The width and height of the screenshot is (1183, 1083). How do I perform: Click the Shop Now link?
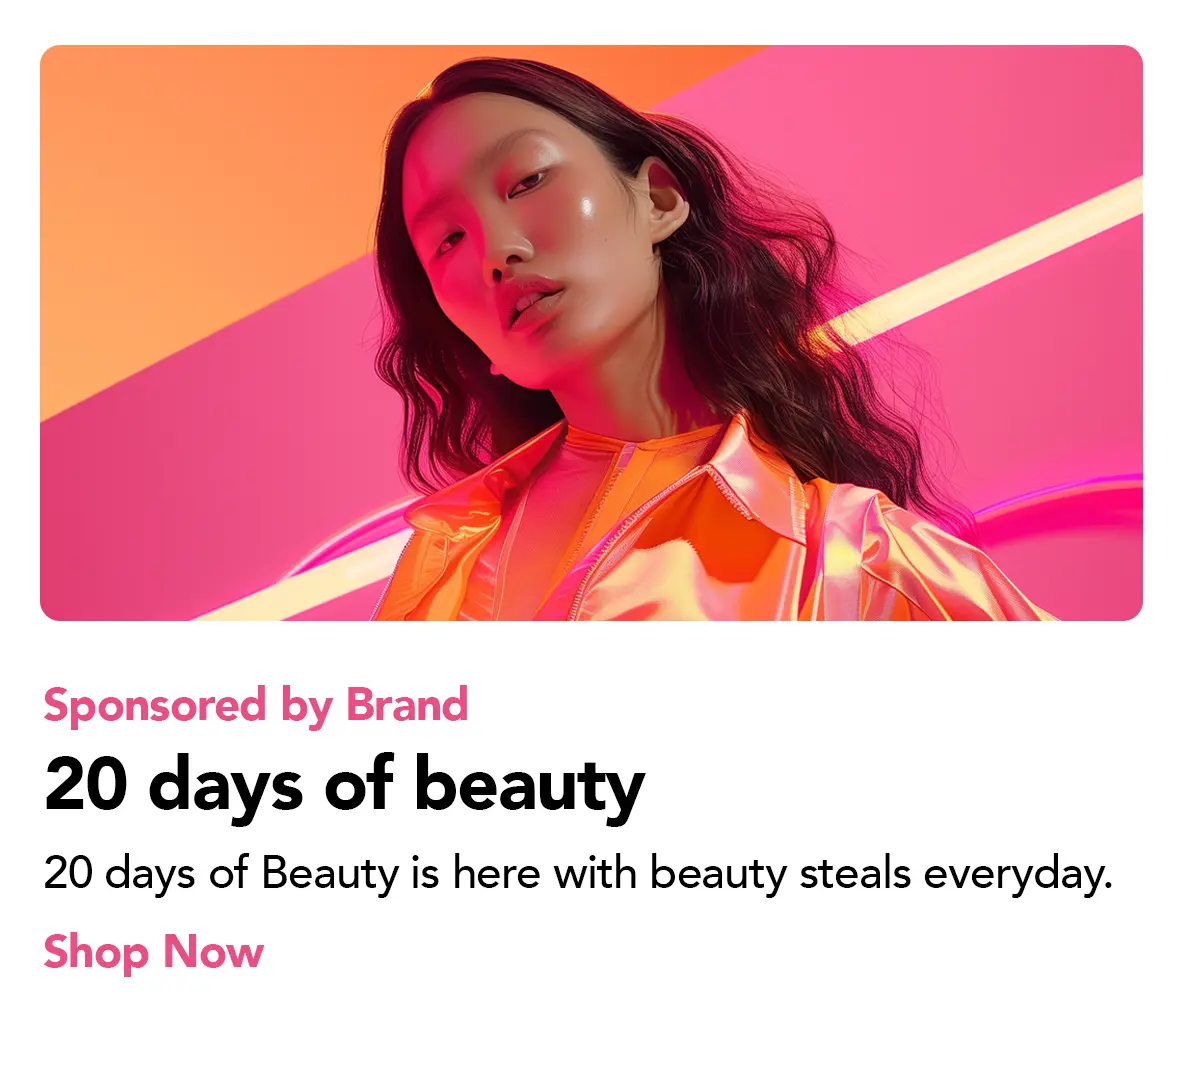pos(154,952)
